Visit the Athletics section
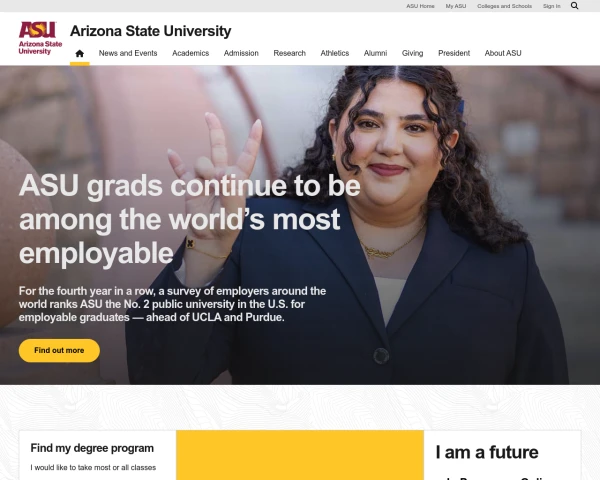Viewport: 600px width, 480px height. coord(334,53)
